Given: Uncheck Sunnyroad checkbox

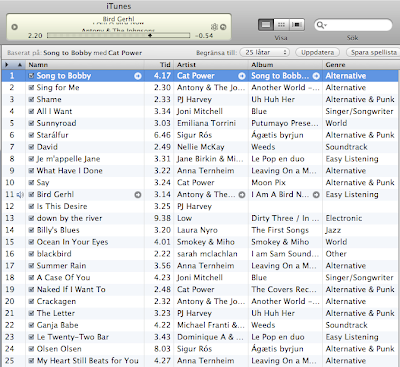Looking at the screenshot, I should click(x=31, y=123).
